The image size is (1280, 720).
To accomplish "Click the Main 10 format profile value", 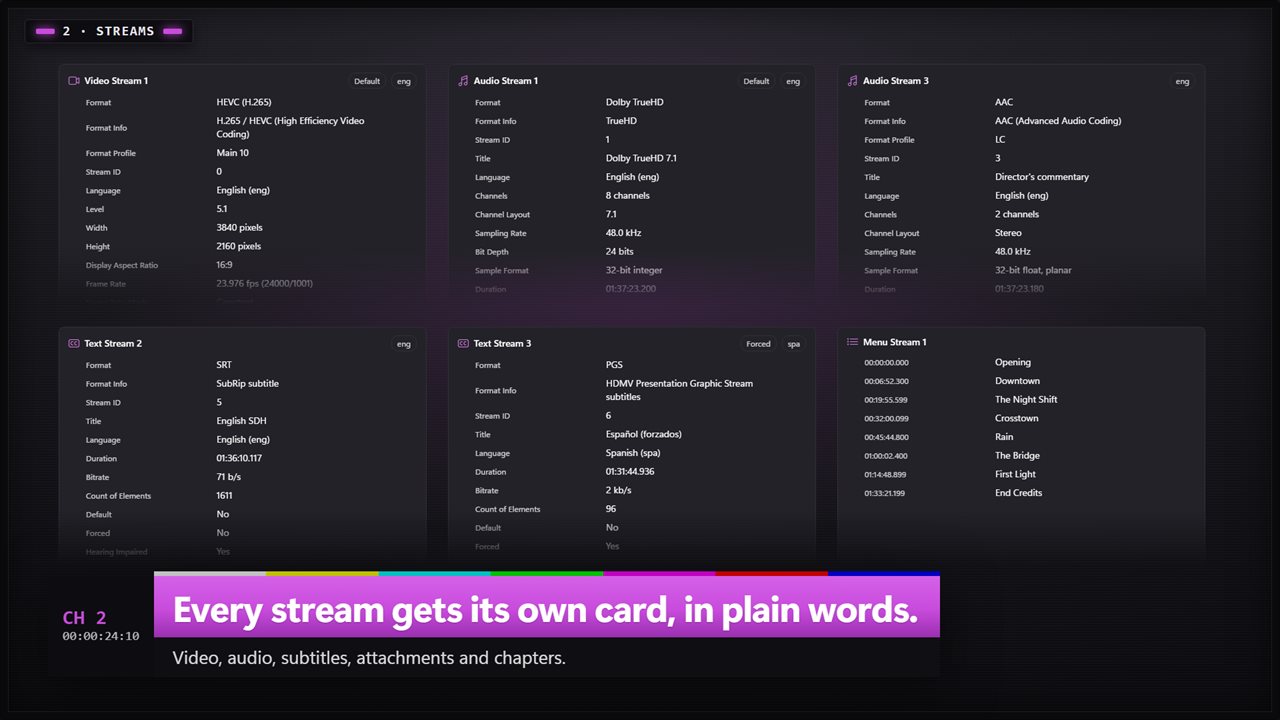I will pyautogui.click(x=233, y=153).
